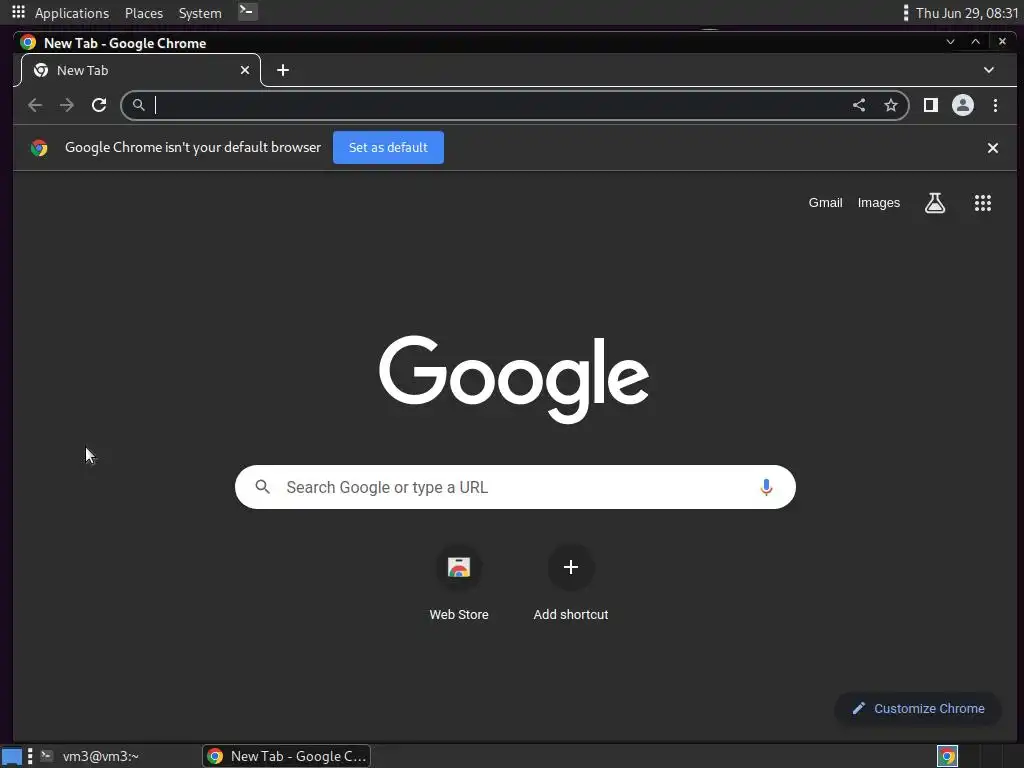Screen dimensions: 1024x768
Task: Click the clock showing Thu Jun 29, 08:31
Action: pos(967,13)
